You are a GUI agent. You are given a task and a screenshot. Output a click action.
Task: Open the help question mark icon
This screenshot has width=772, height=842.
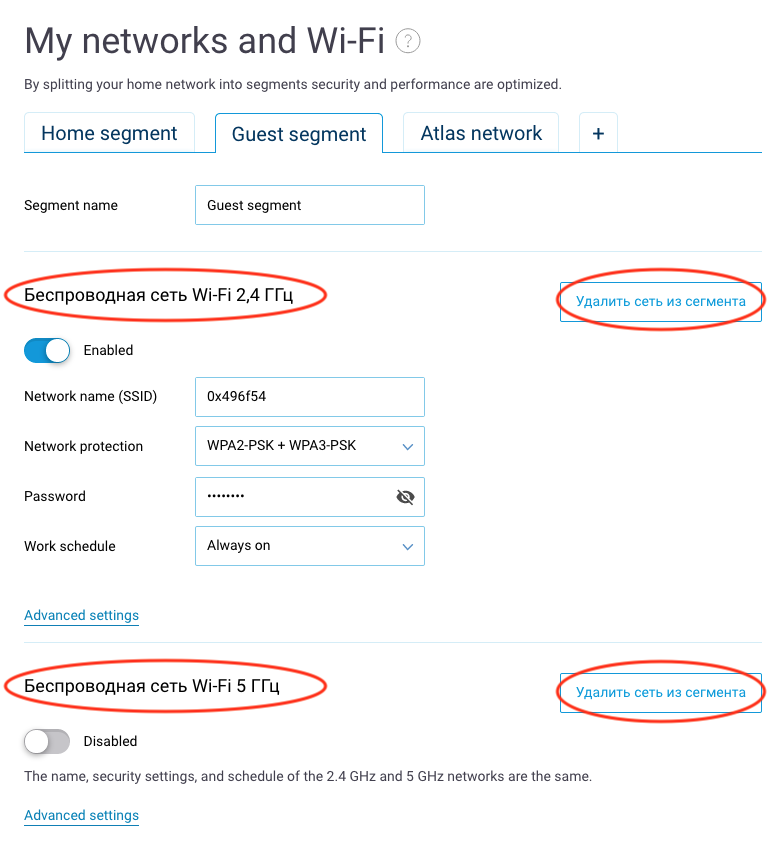tap(407, 41)
